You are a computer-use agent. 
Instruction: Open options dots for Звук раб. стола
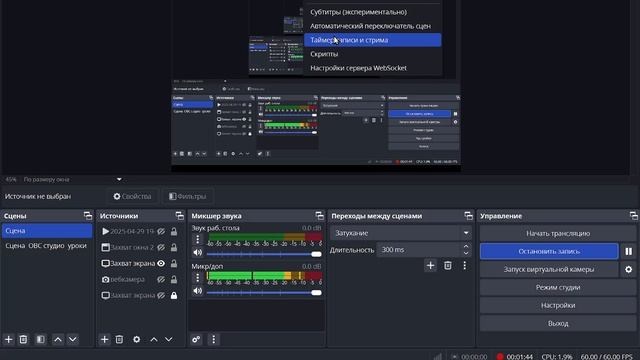click(198, 239)
